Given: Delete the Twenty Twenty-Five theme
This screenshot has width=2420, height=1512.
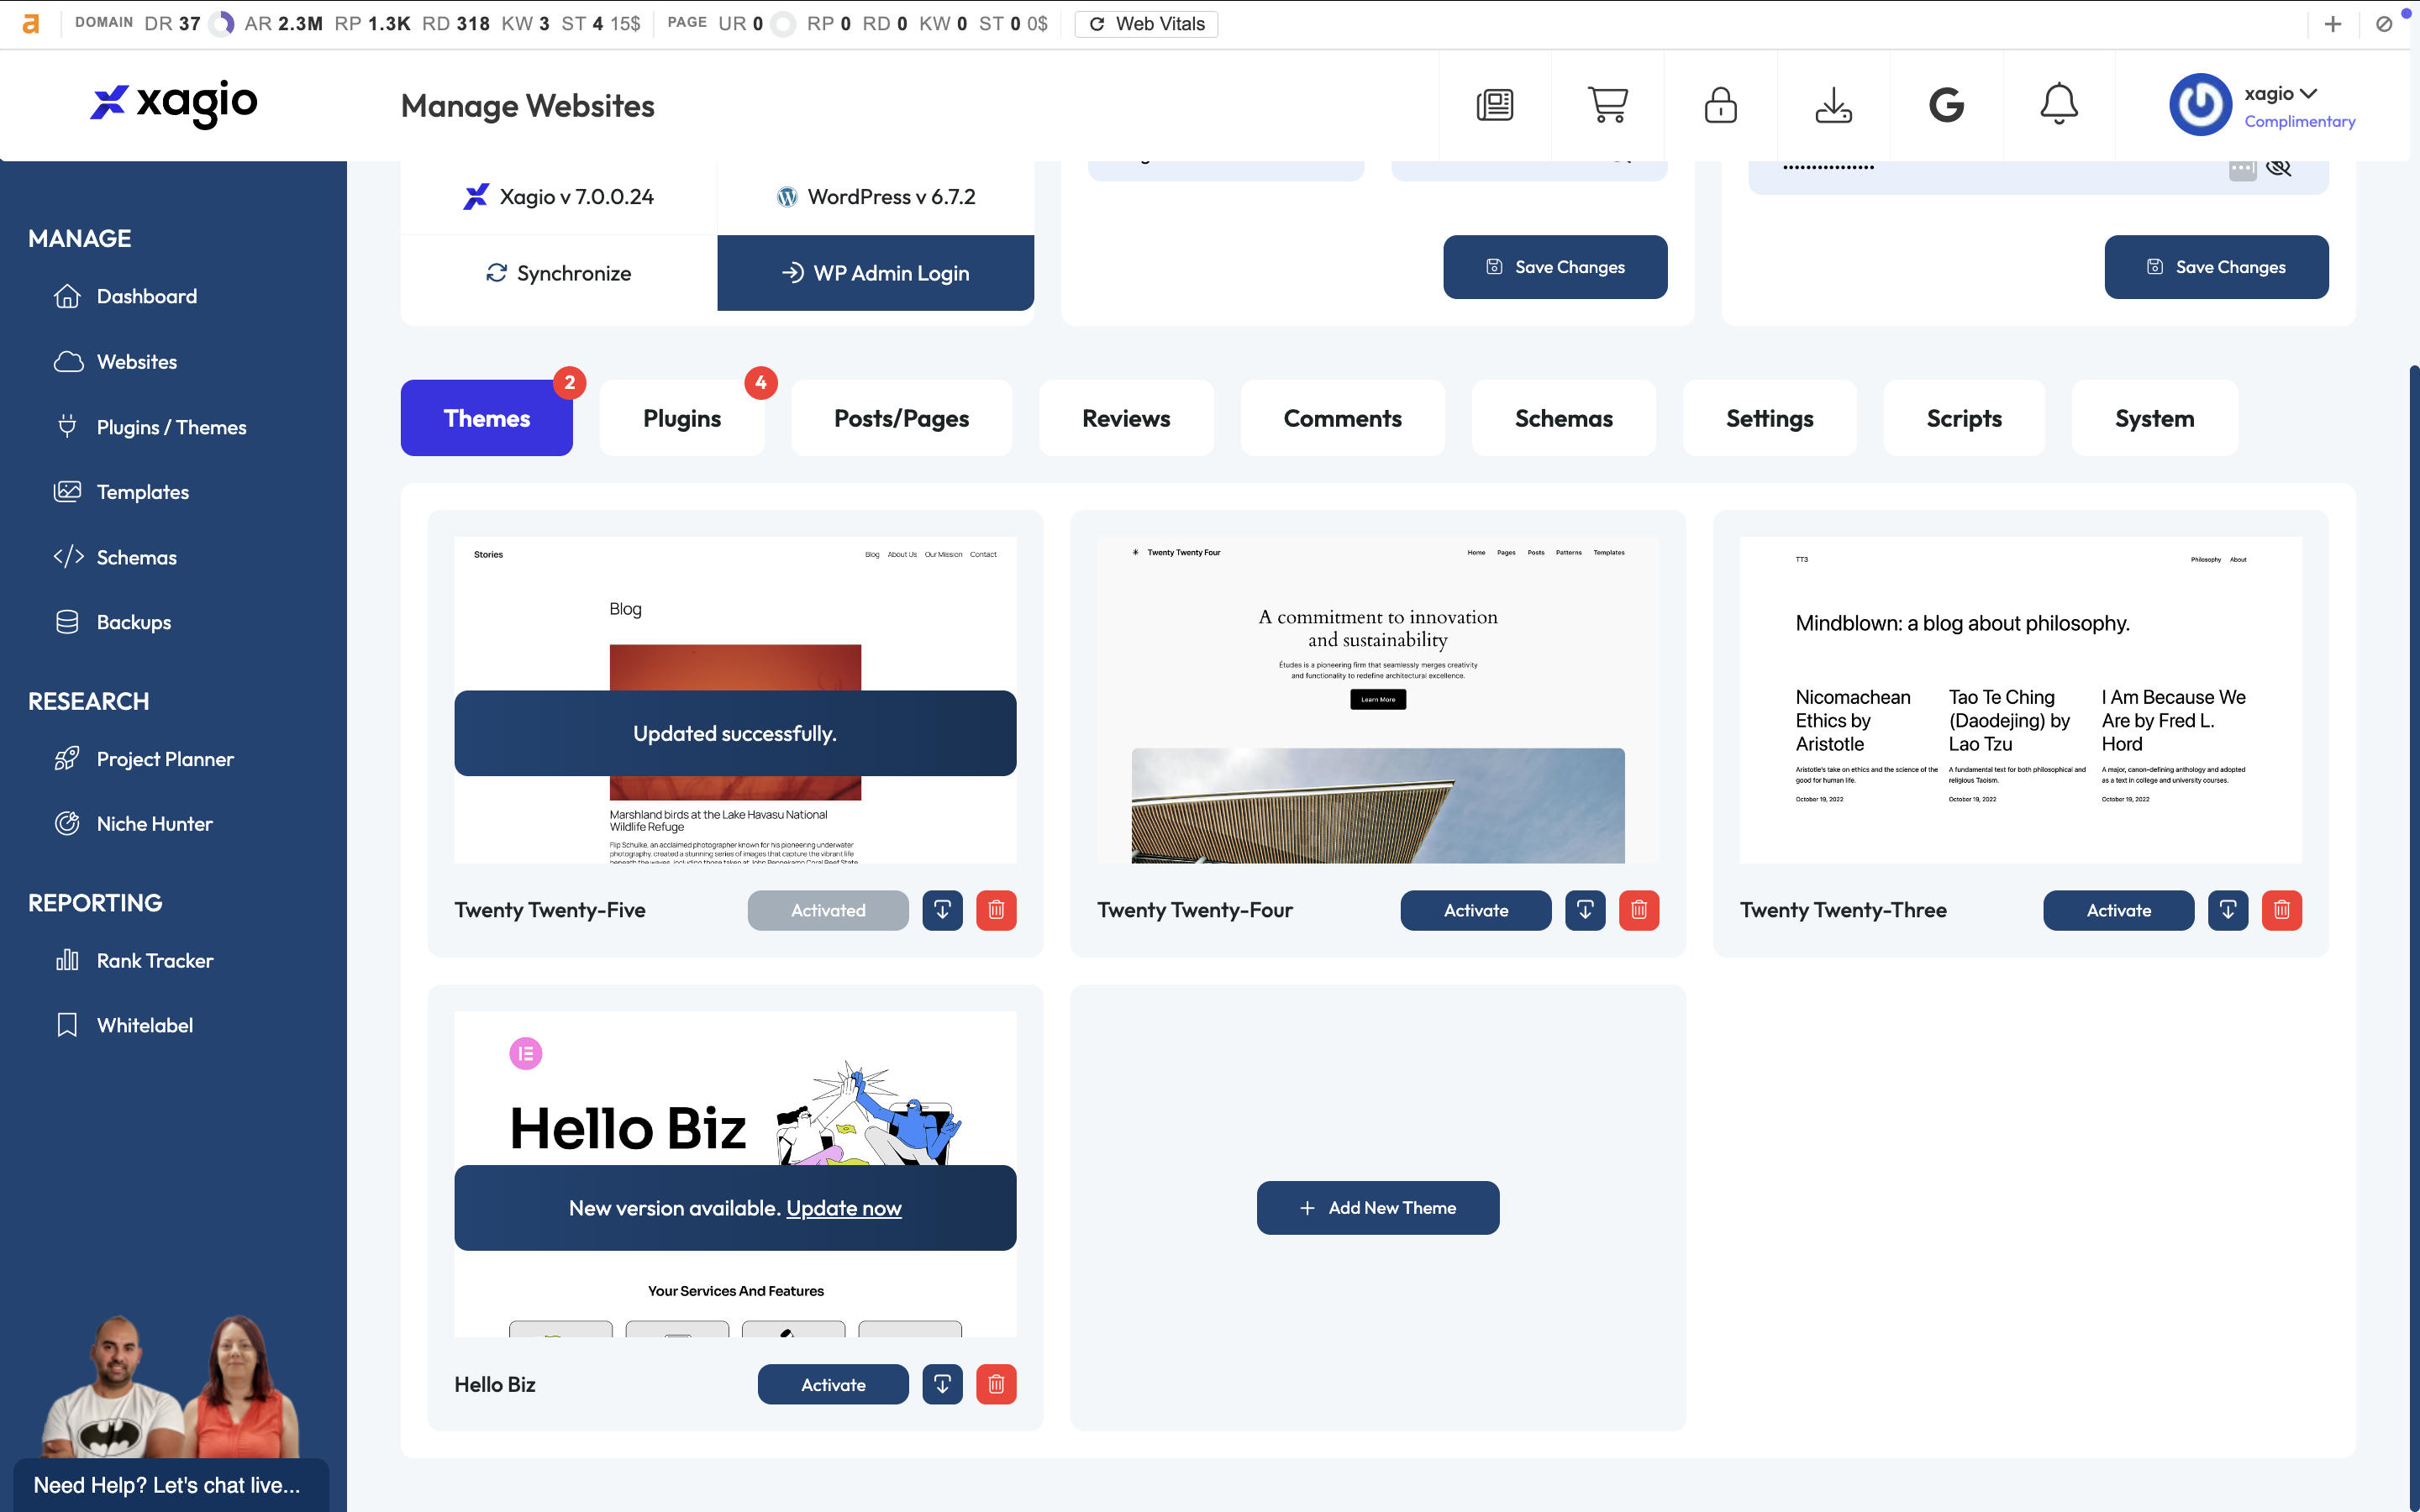Looking at the screenshot, I should pos(996,910).
